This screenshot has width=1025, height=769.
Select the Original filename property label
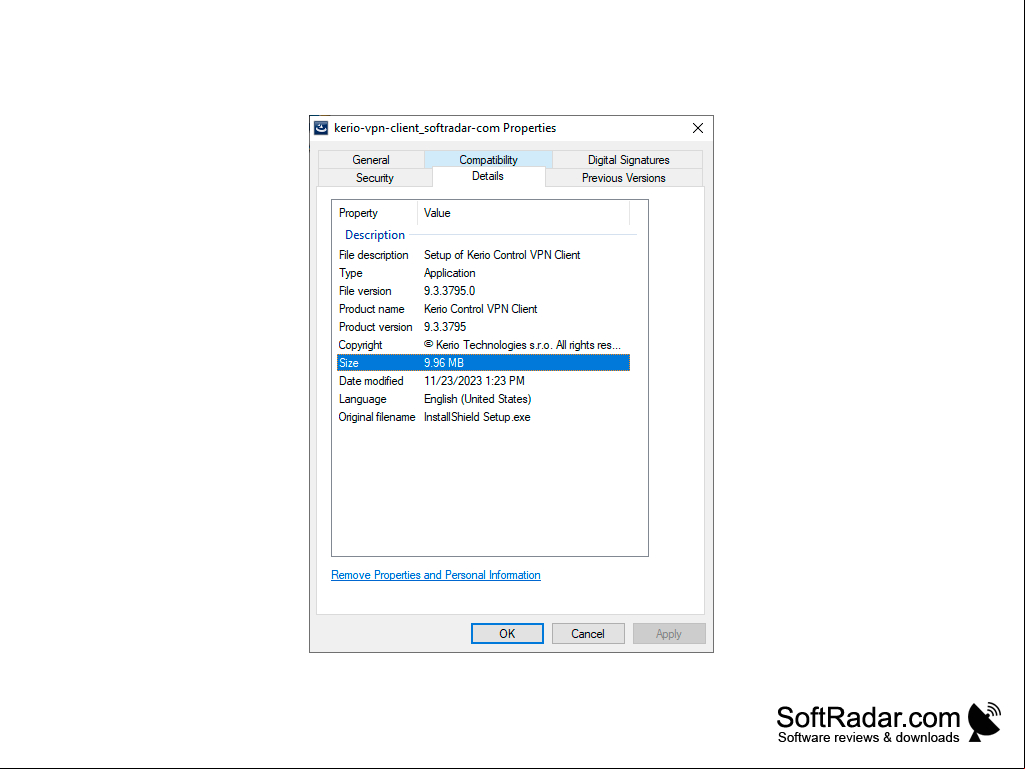(377, 417)
